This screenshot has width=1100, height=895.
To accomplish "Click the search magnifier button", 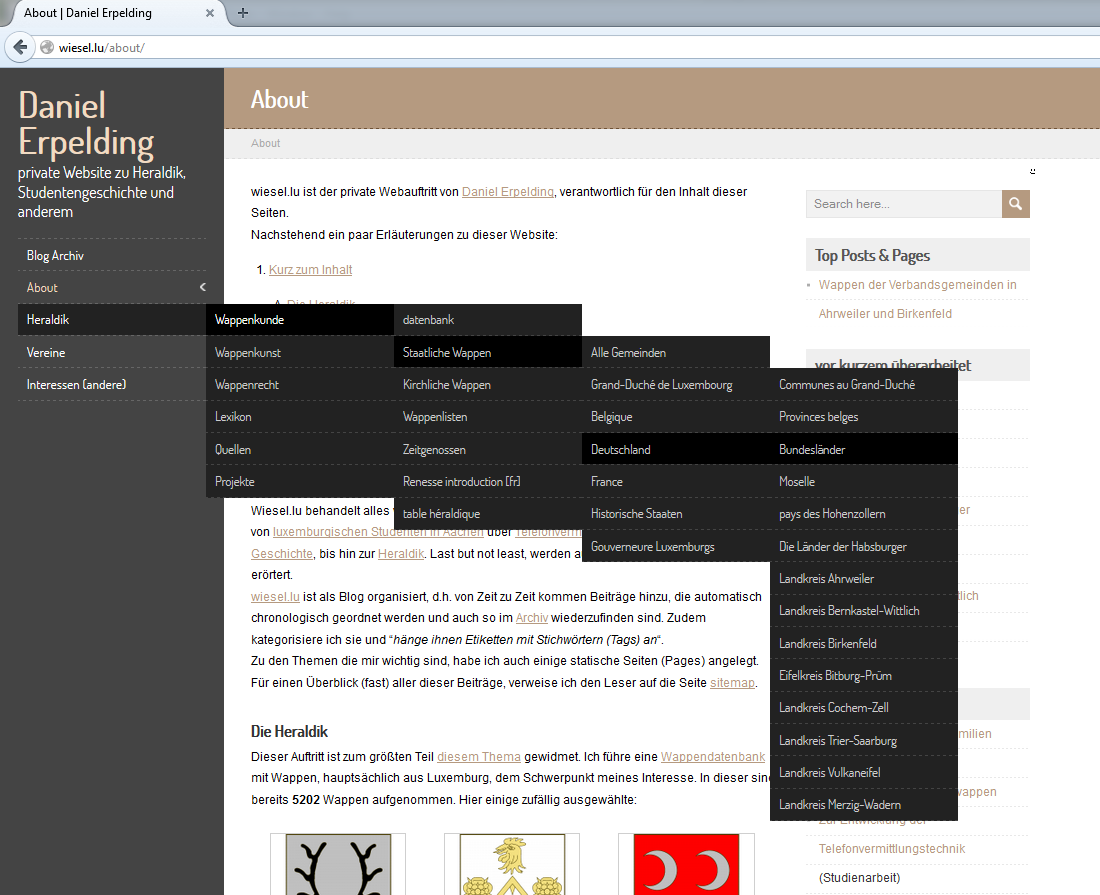I will (1016, 204).
